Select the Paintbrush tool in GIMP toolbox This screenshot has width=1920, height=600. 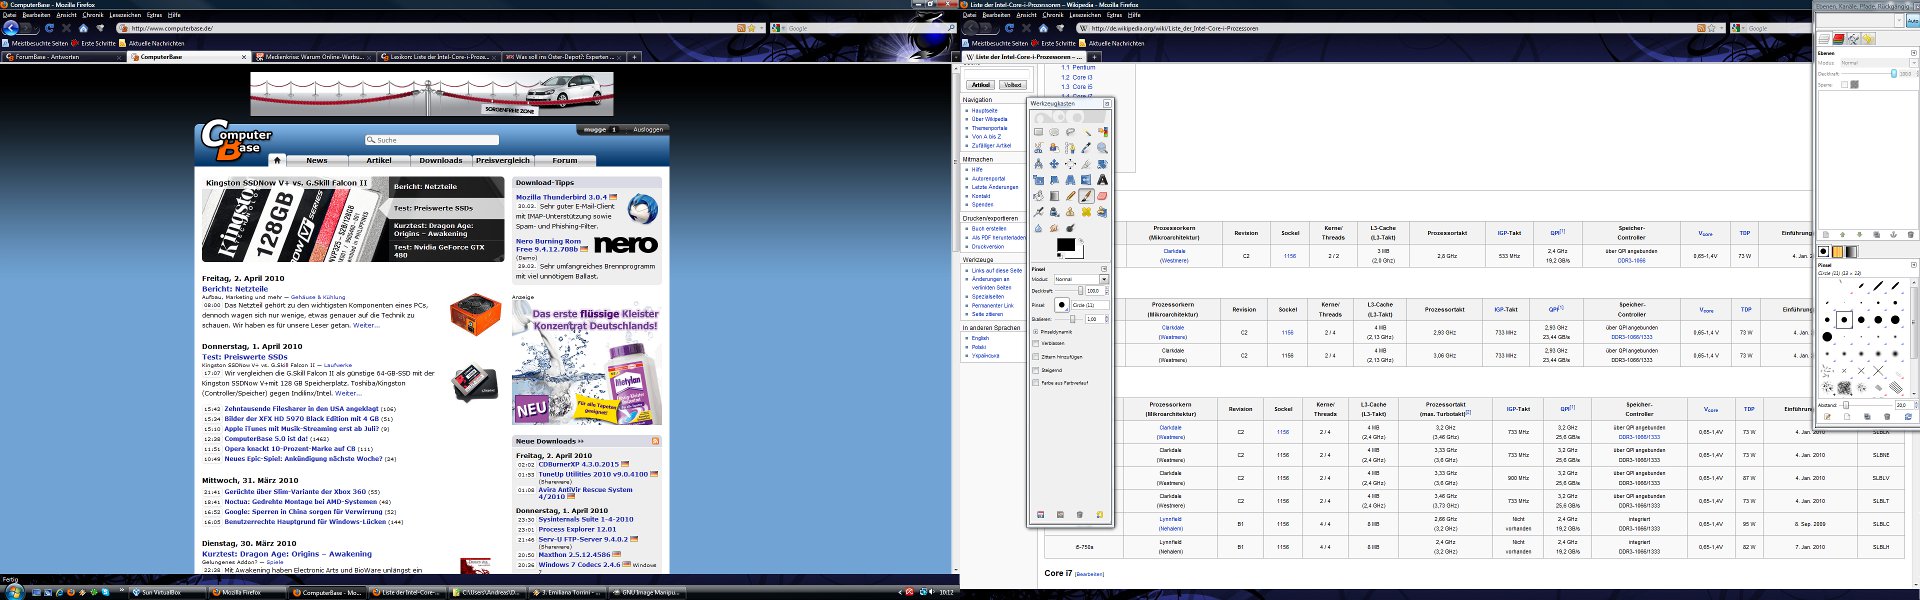click(1086, 196)
